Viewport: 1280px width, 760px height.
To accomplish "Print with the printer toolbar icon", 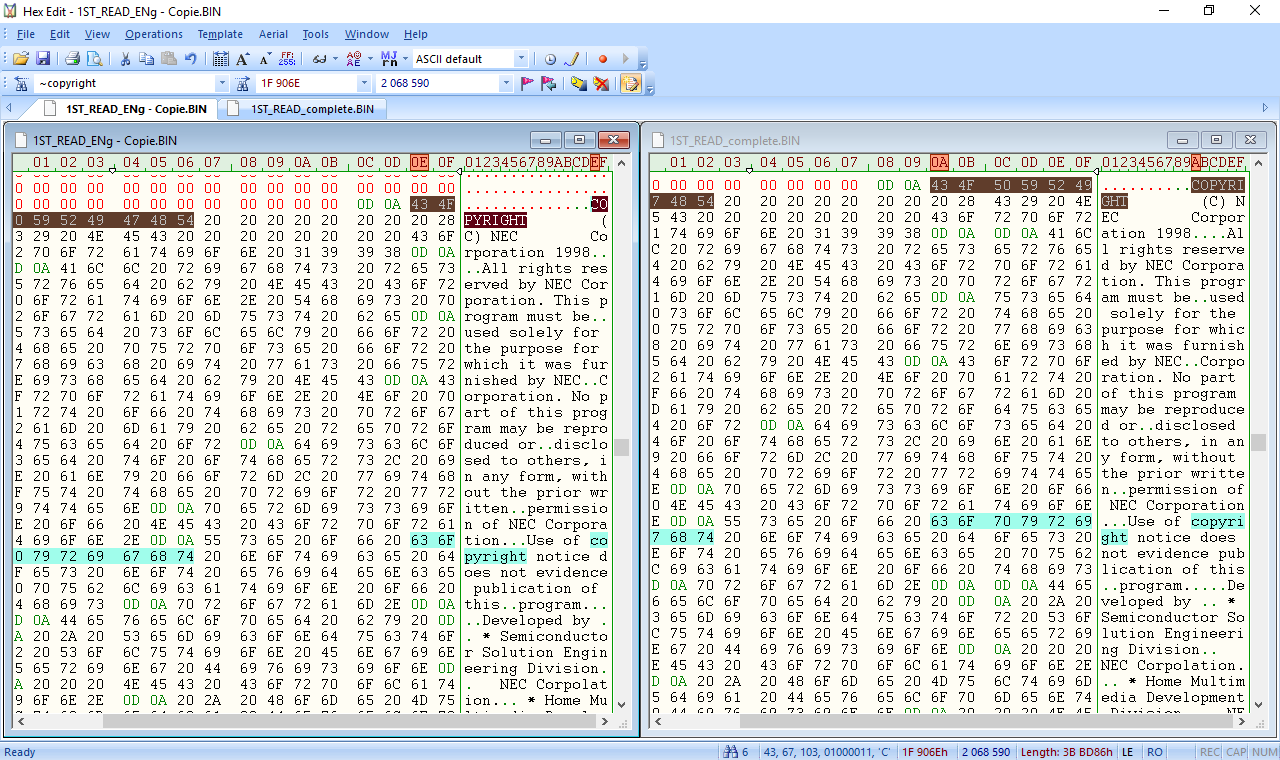I will (x=75, y=59).
